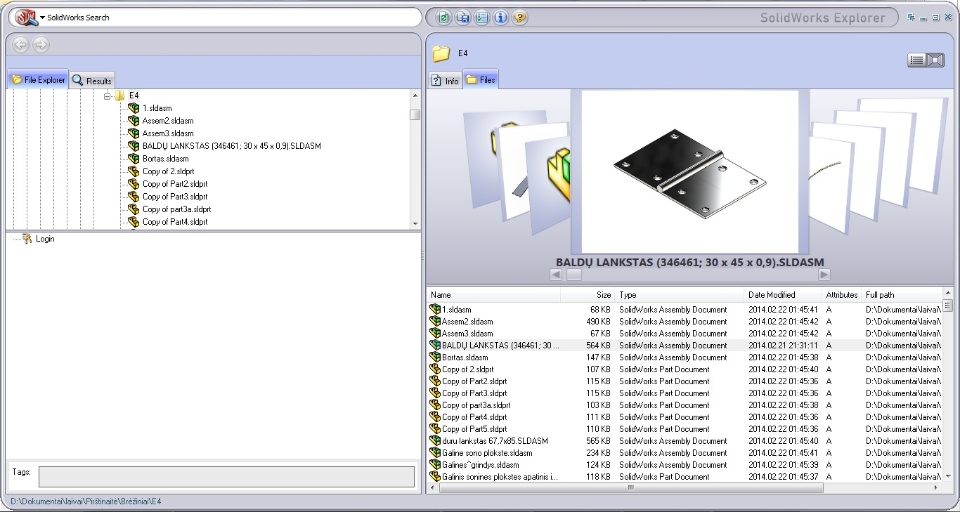The height and width of the screenshot is (512, 960).
Task: Select Copy of Part3.sldprt in tree
Action: tap(168, 197)
